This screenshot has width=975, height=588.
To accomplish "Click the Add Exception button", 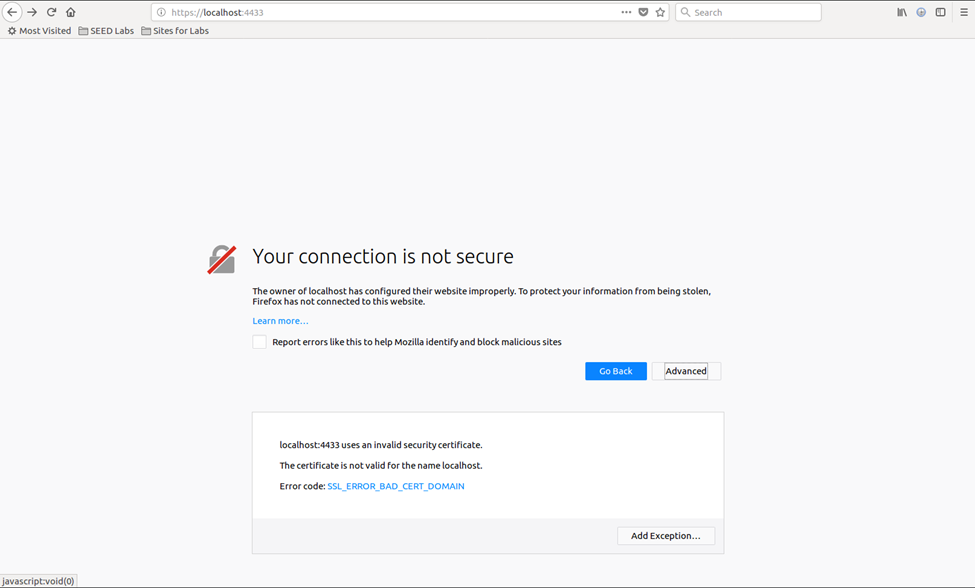I will click(665, 535).
